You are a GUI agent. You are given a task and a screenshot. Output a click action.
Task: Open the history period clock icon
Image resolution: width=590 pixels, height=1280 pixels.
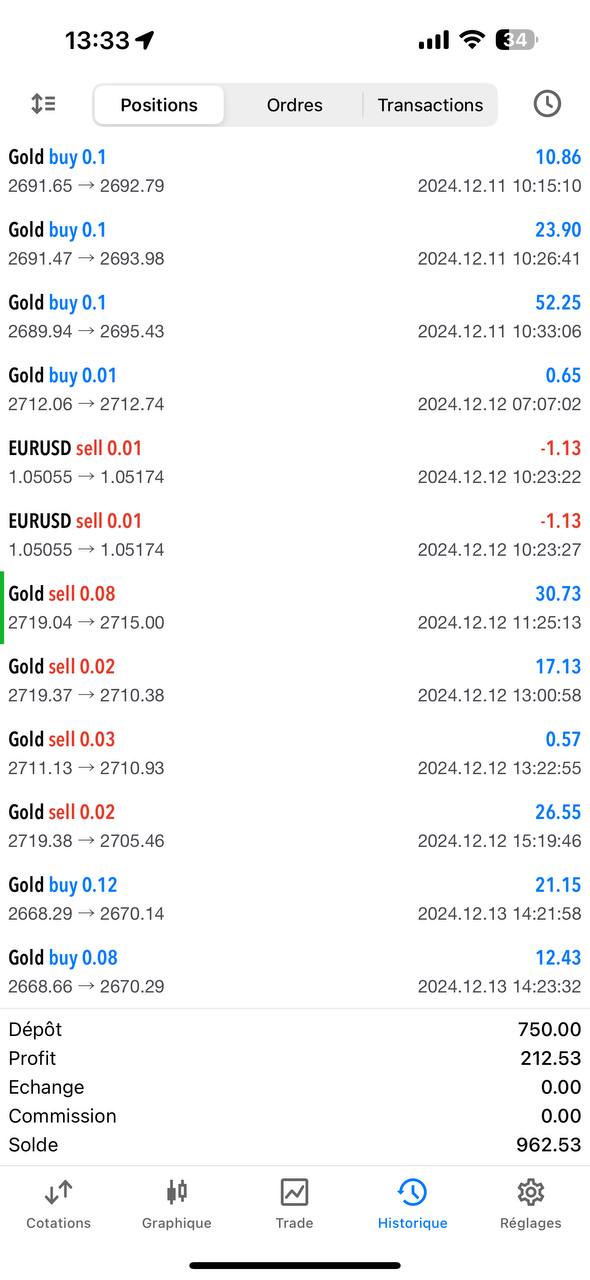pos(547,104)
